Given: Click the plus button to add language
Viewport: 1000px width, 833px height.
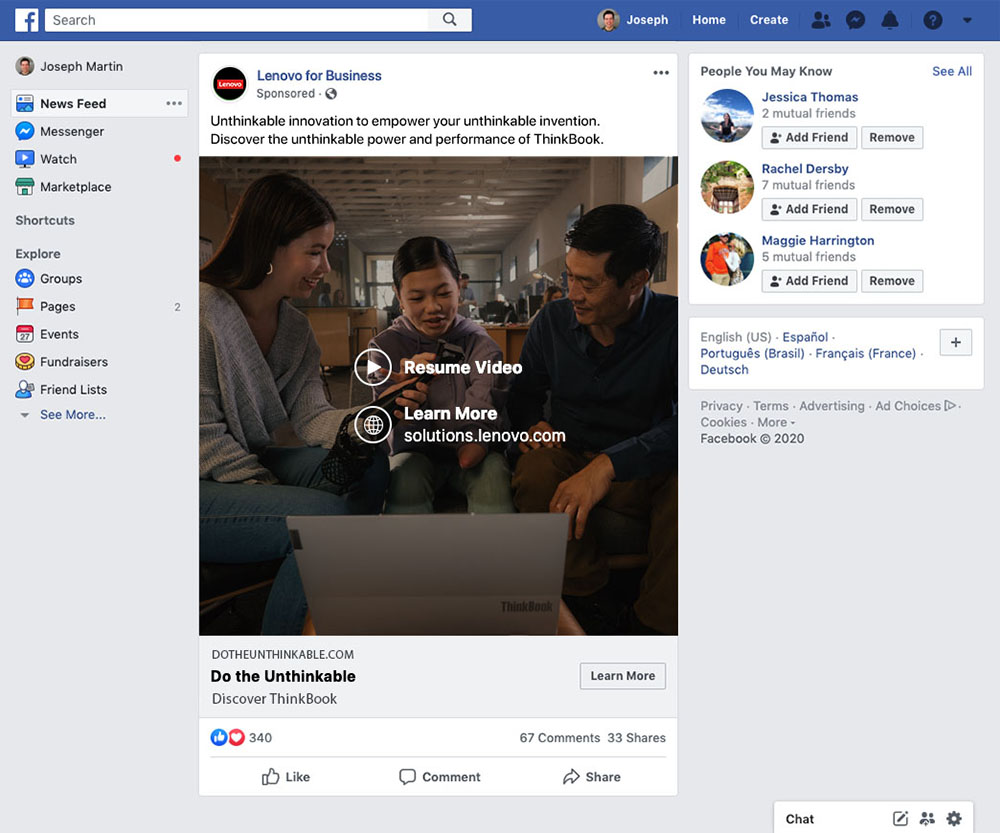Looking at the screenshot, I should coord(955,343).
